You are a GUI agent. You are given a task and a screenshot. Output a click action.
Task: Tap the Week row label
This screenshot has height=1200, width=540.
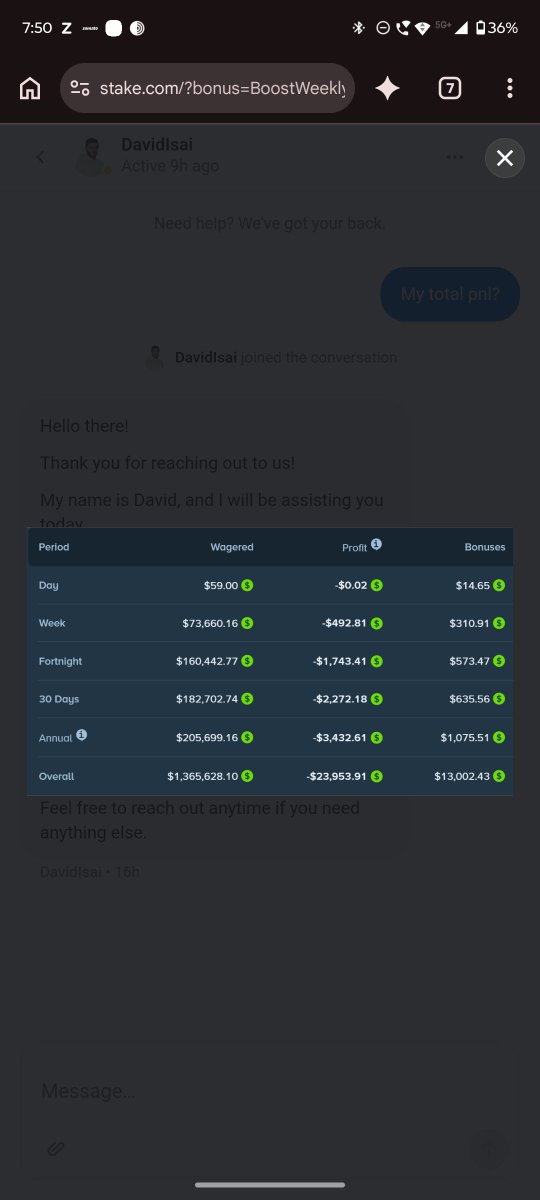coord(52,623)
